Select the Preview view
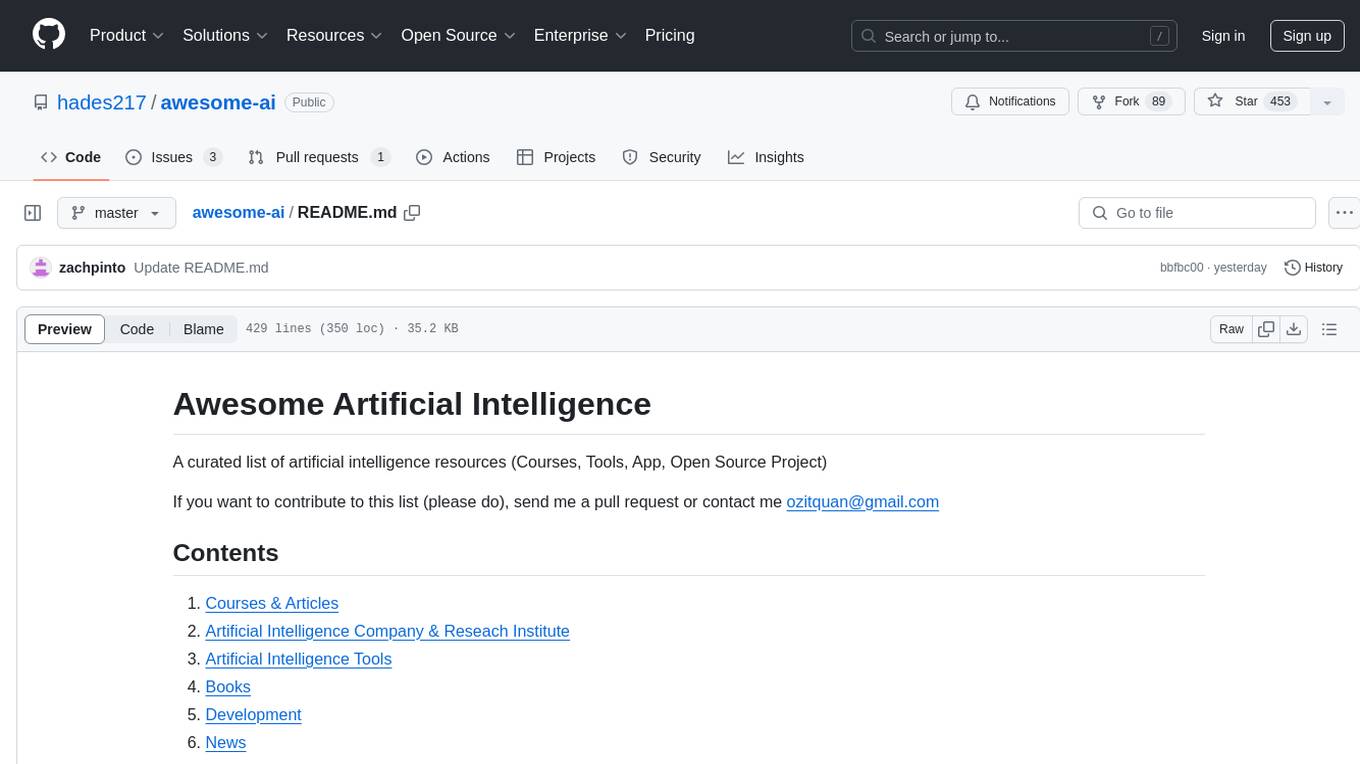The height and width of the screenshot is (764, 1360). [65, 329]
